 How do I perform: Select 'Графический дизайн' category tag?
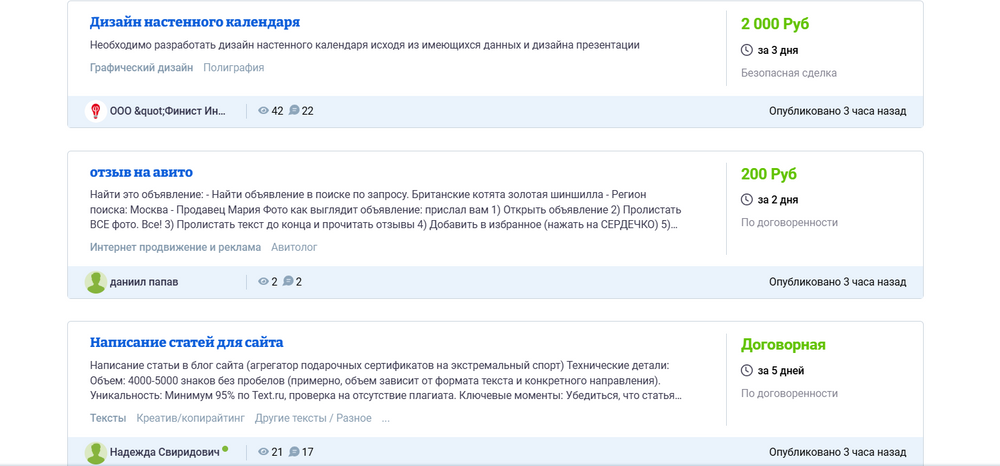[141, 68]
